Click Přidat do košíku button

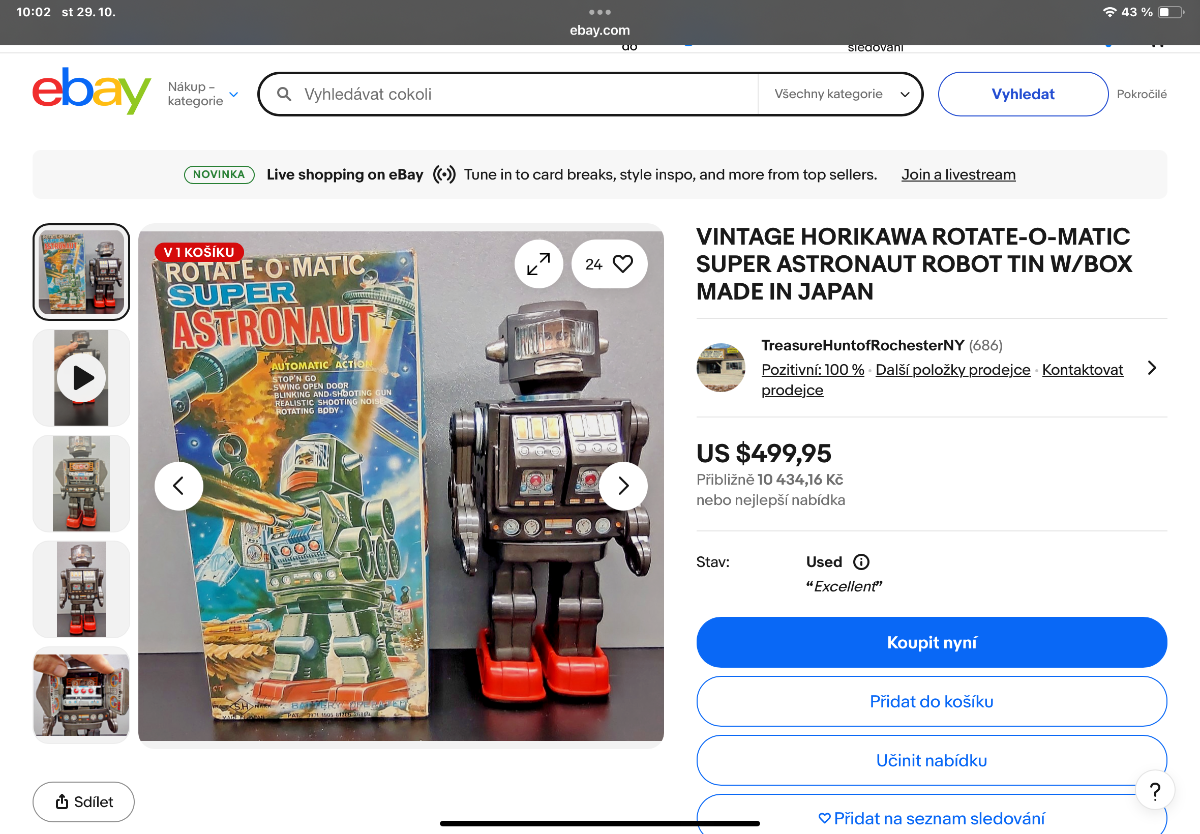932,701
